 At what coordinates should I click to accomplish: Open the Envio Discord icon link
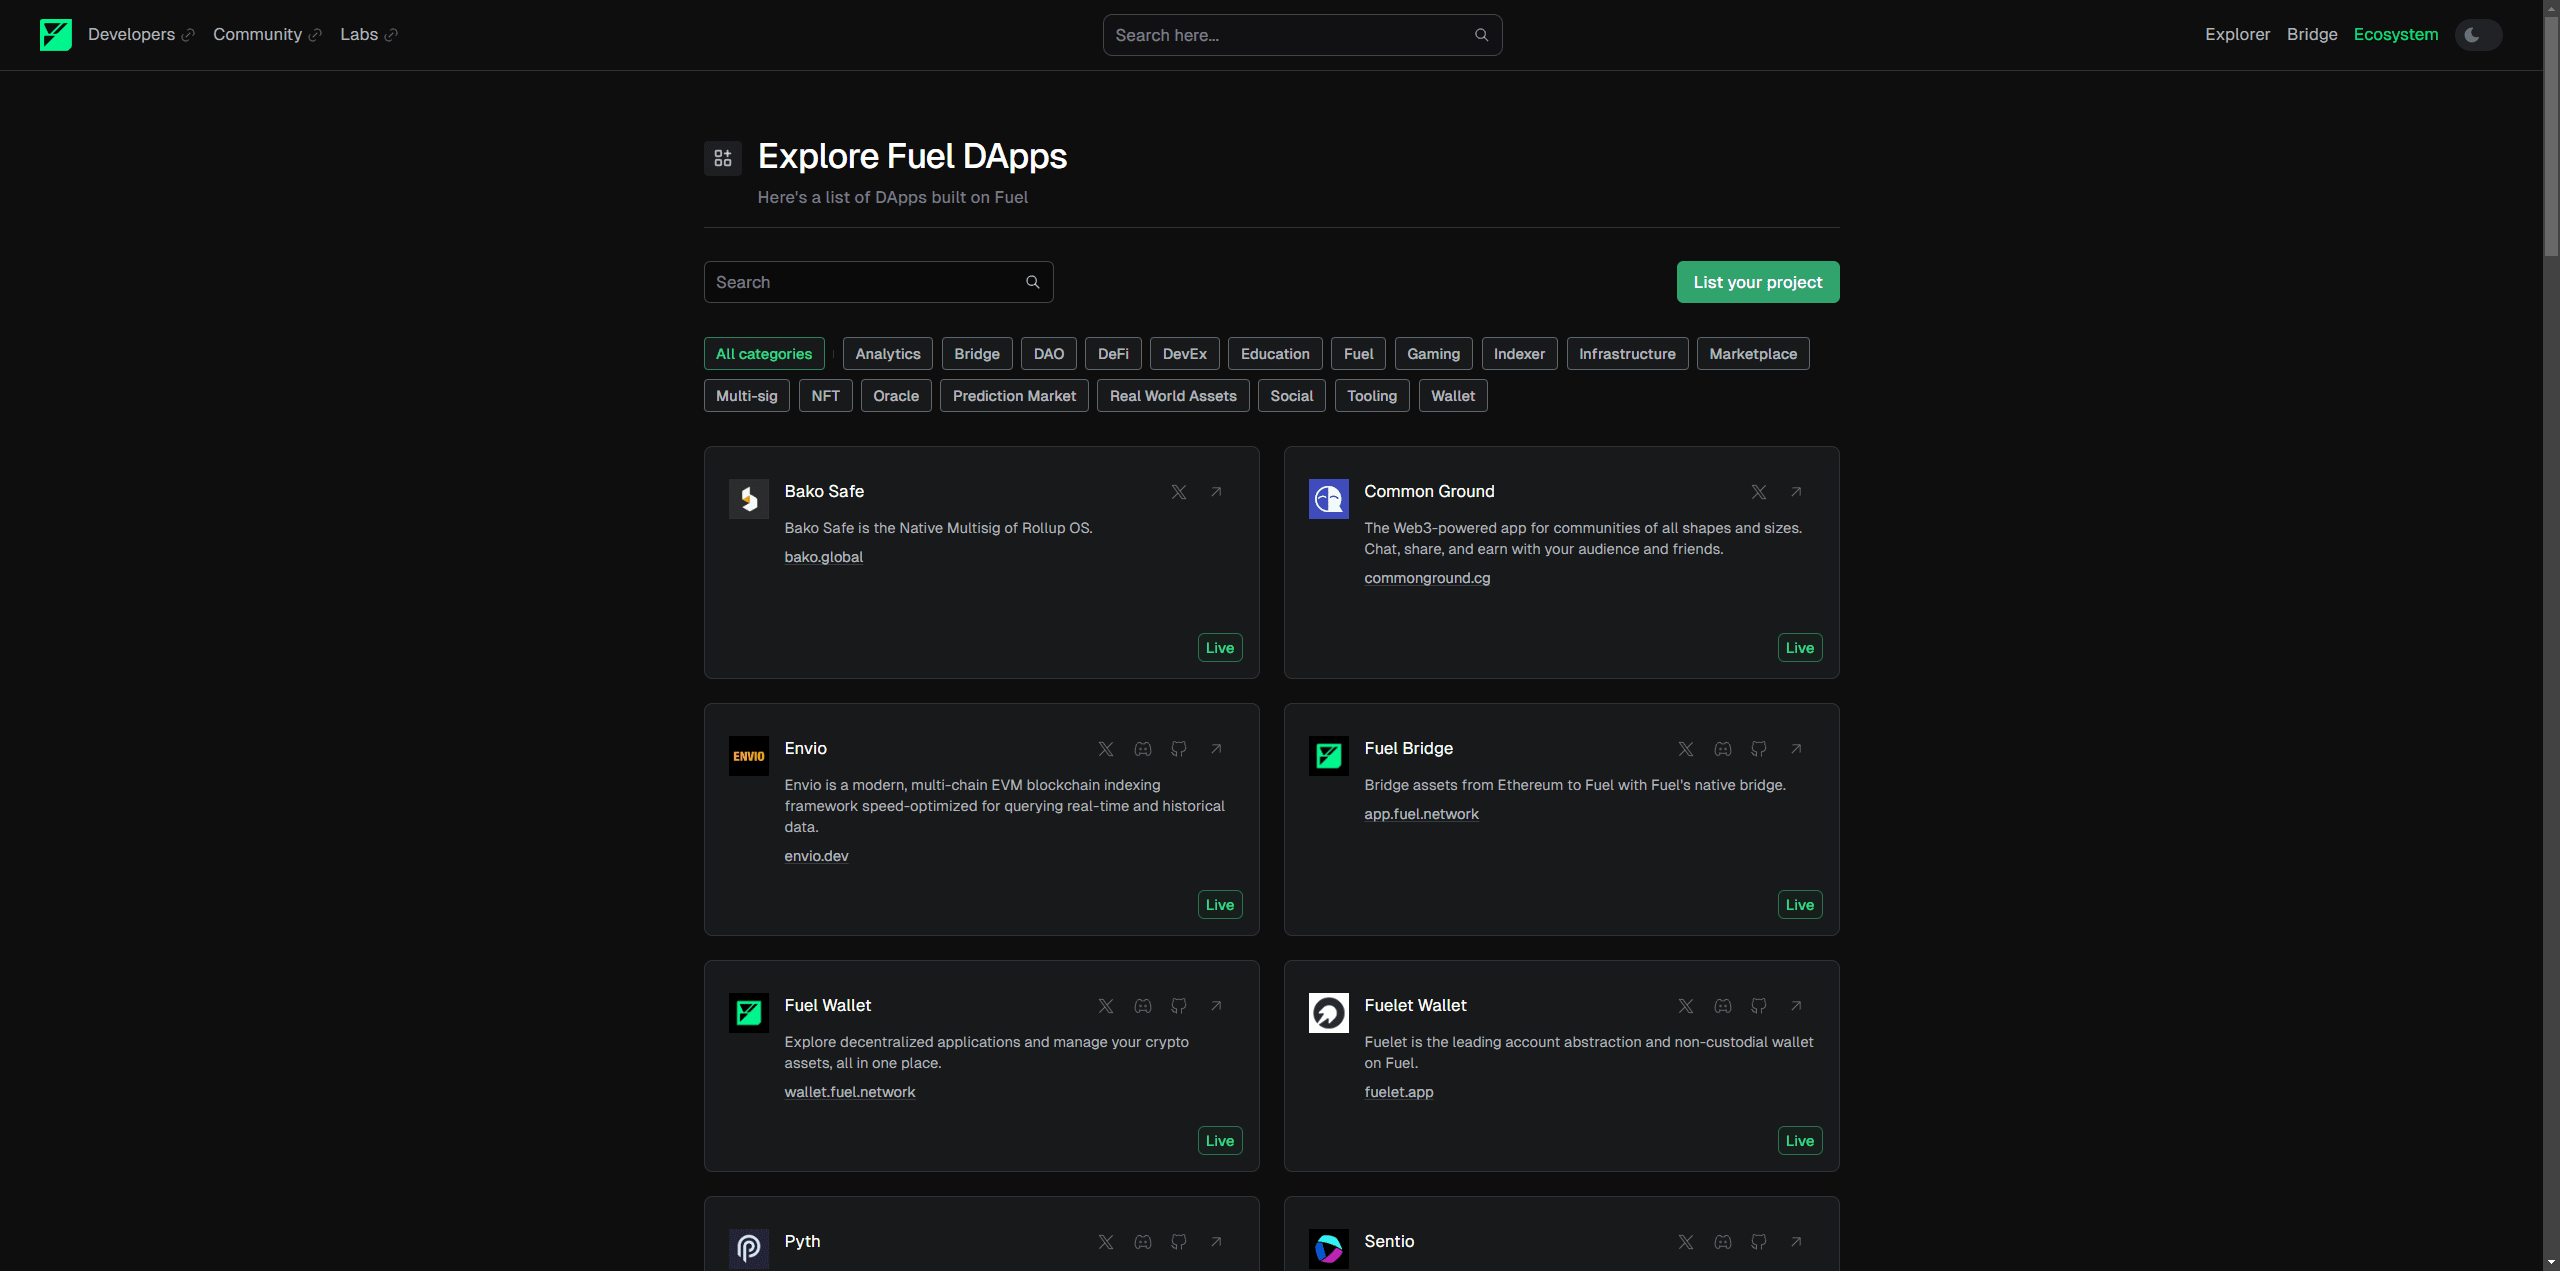tap(1142, 749)
